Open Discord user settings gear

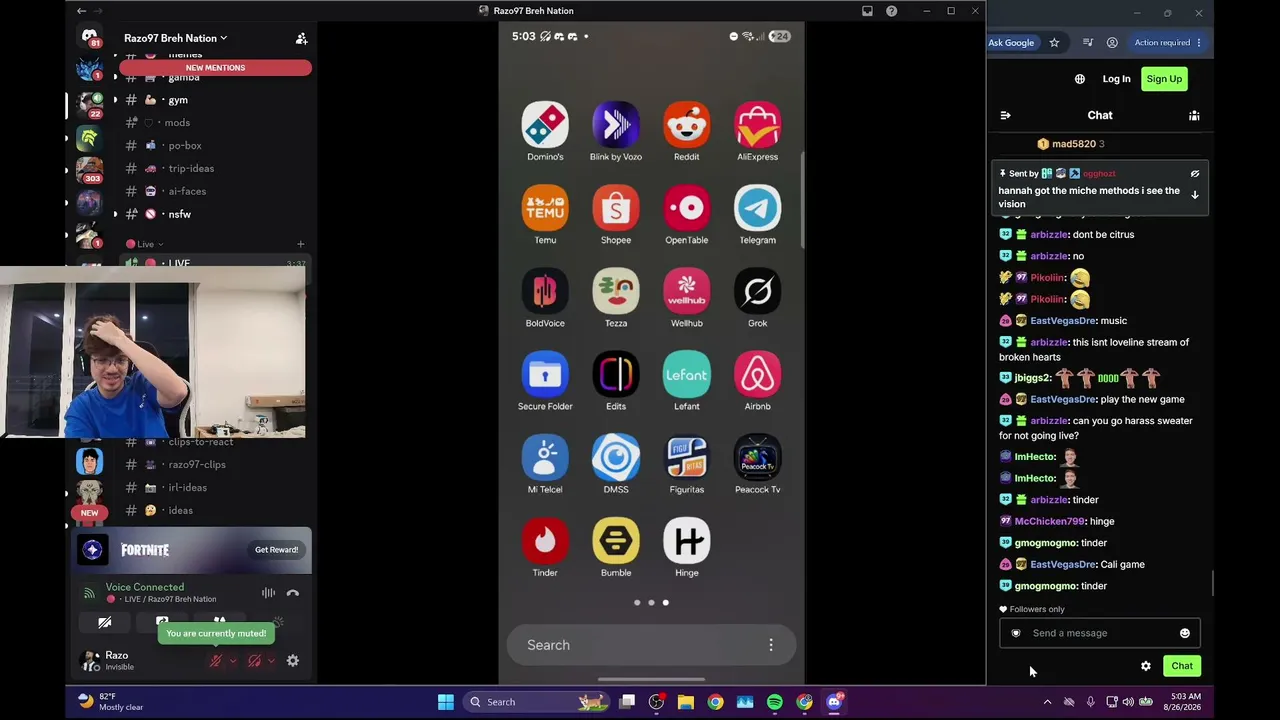293,661
